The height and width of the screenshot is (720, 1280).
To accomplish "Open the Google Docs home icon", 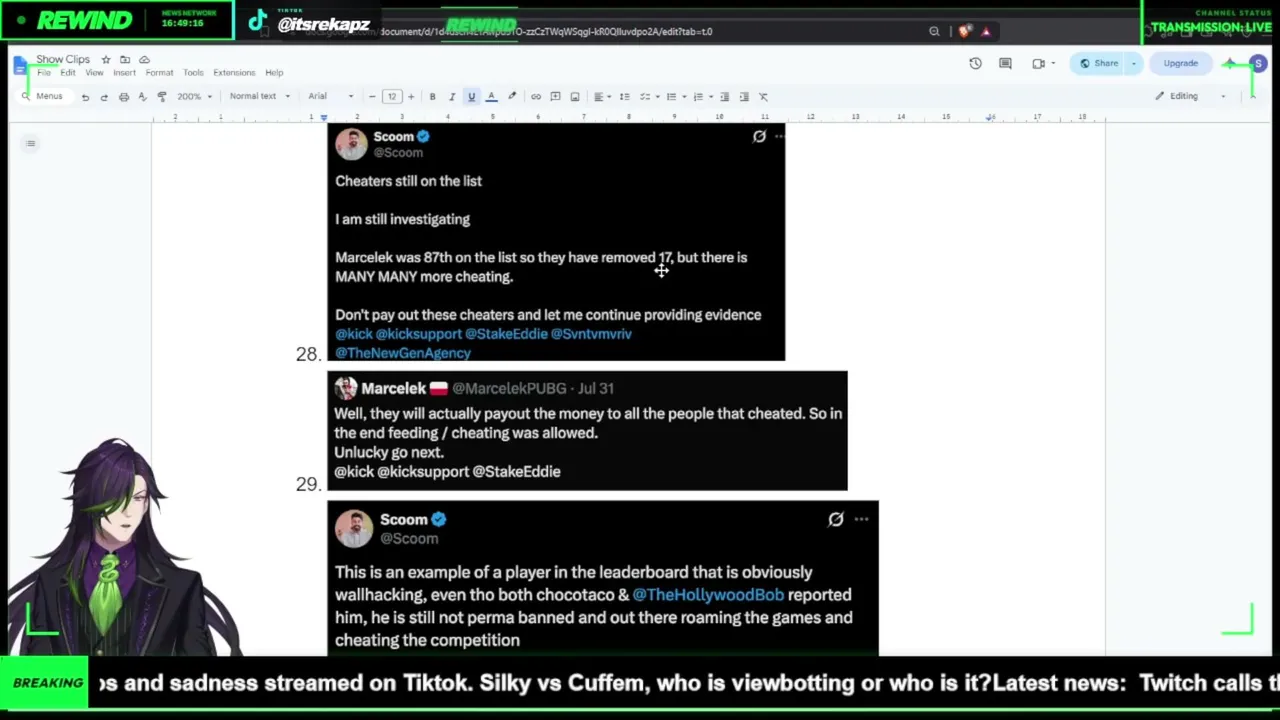I will pyautogui.click(x=21, y=66).
